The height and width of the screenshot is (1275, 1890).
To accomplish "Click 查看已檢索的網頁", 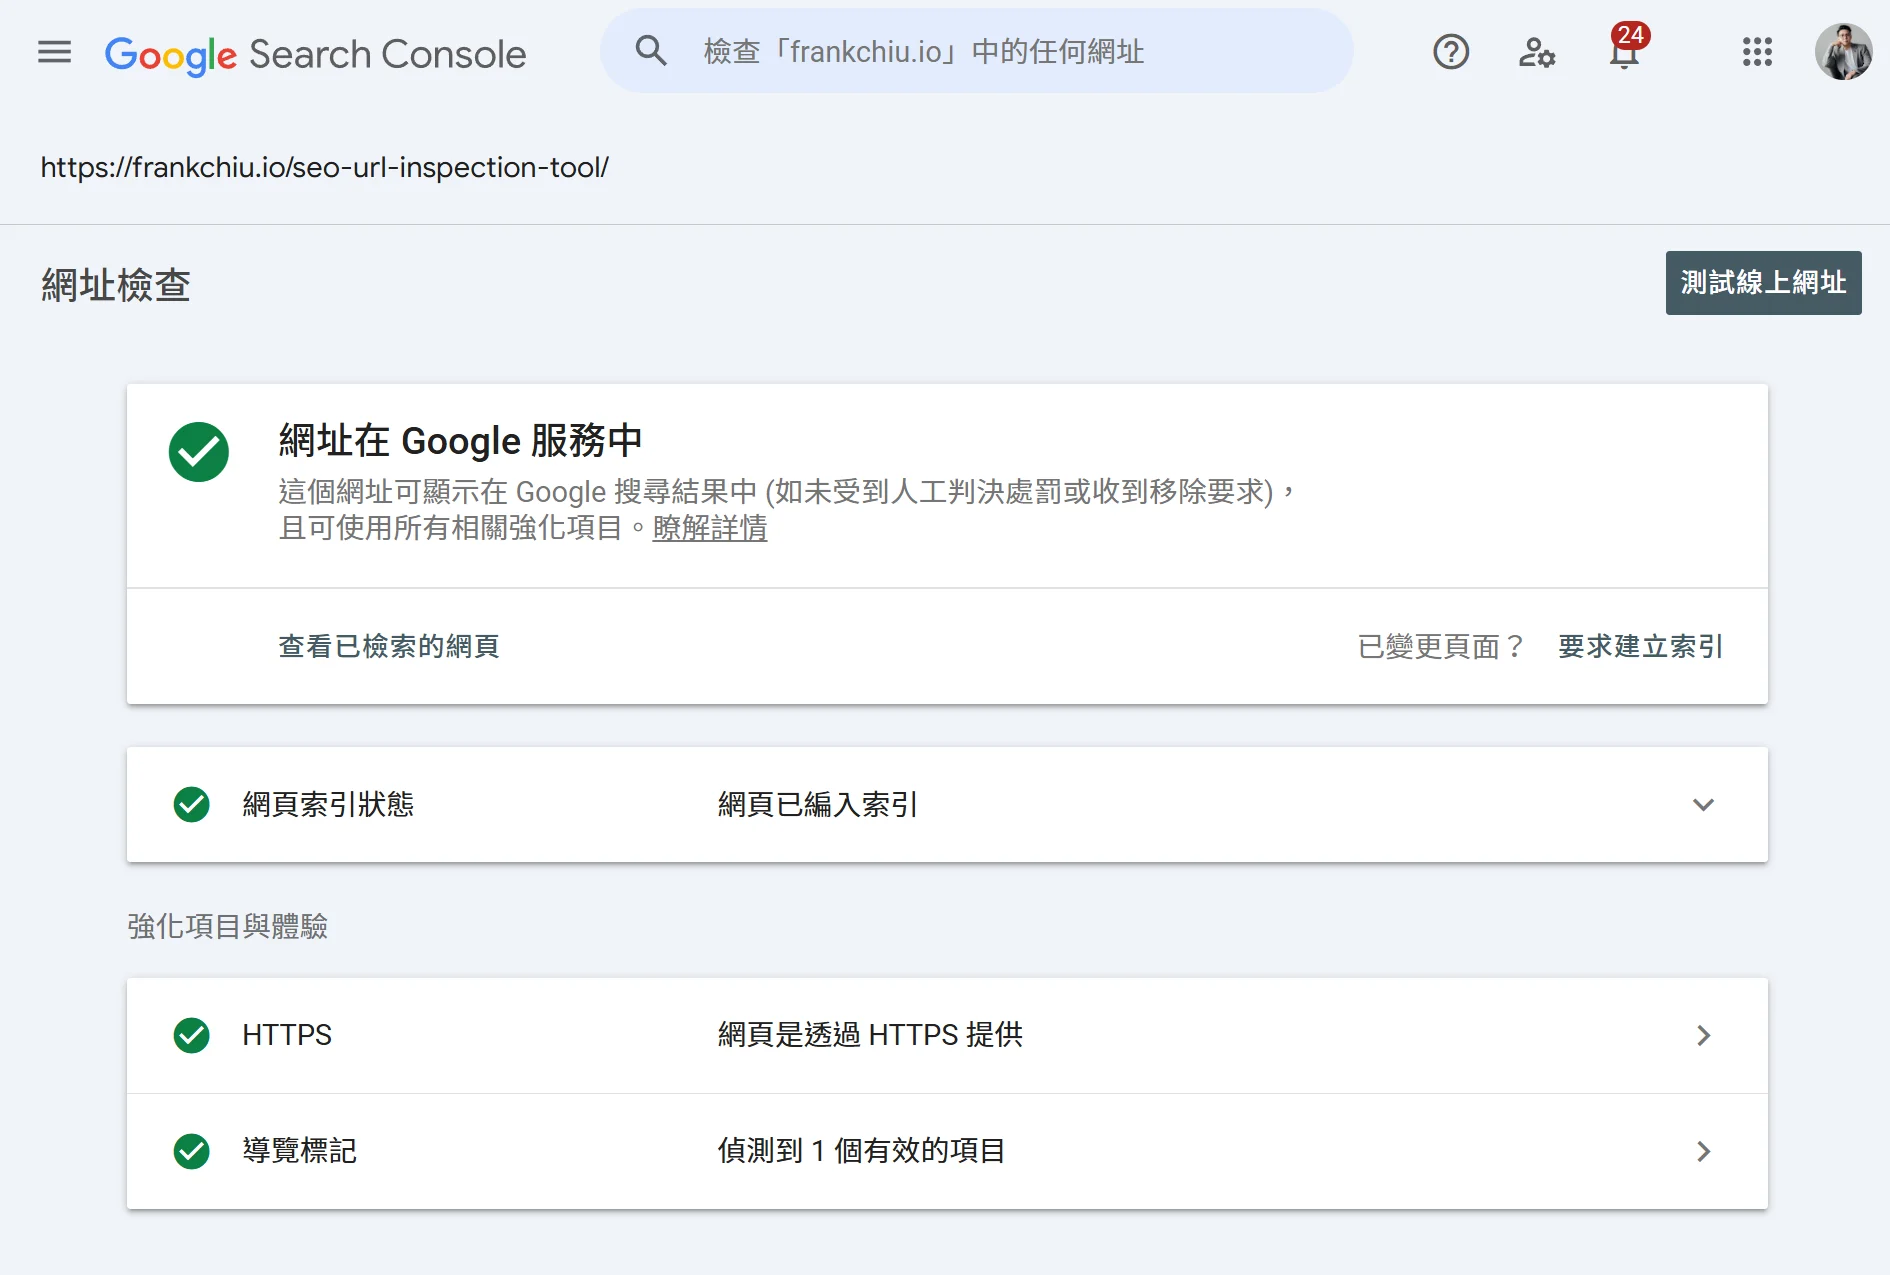I will 389,647.
